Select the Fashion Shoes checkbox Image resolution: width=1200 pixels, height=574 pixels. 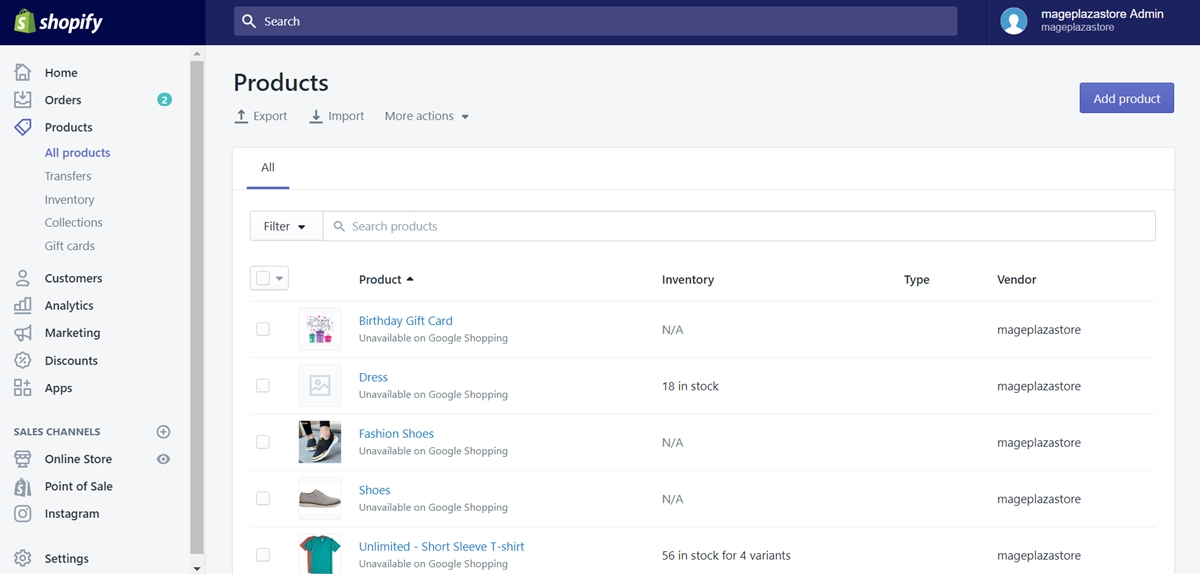click(263, 442)
